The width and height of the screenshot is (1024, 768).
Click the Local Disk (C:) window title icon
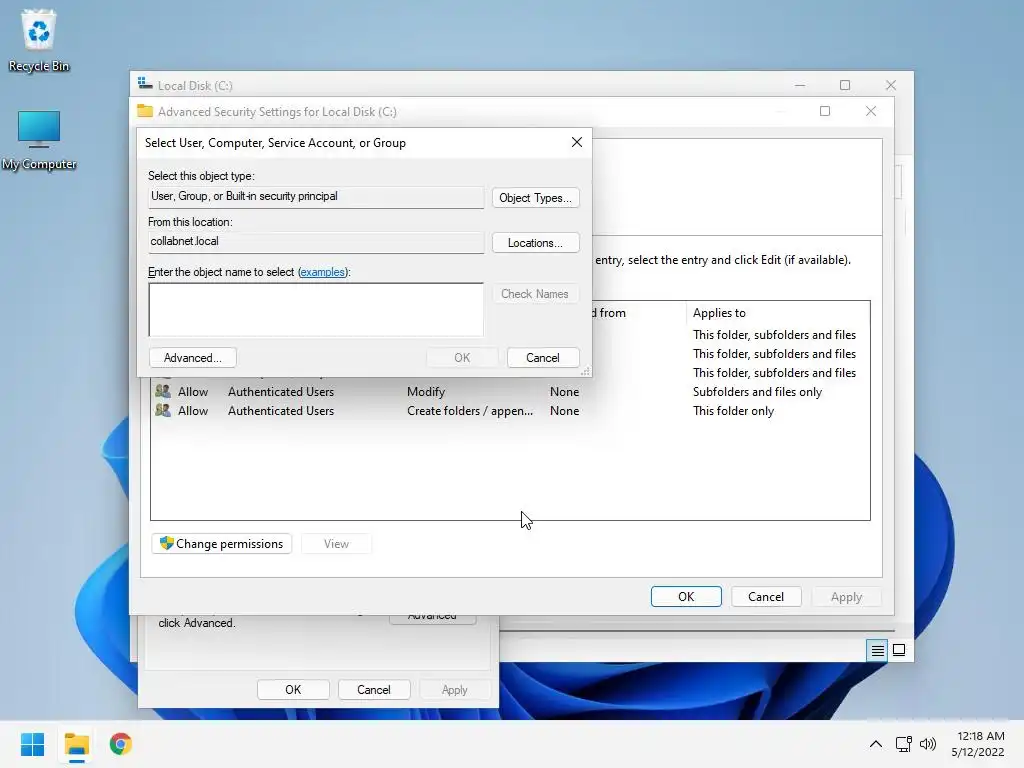point(145,84)
